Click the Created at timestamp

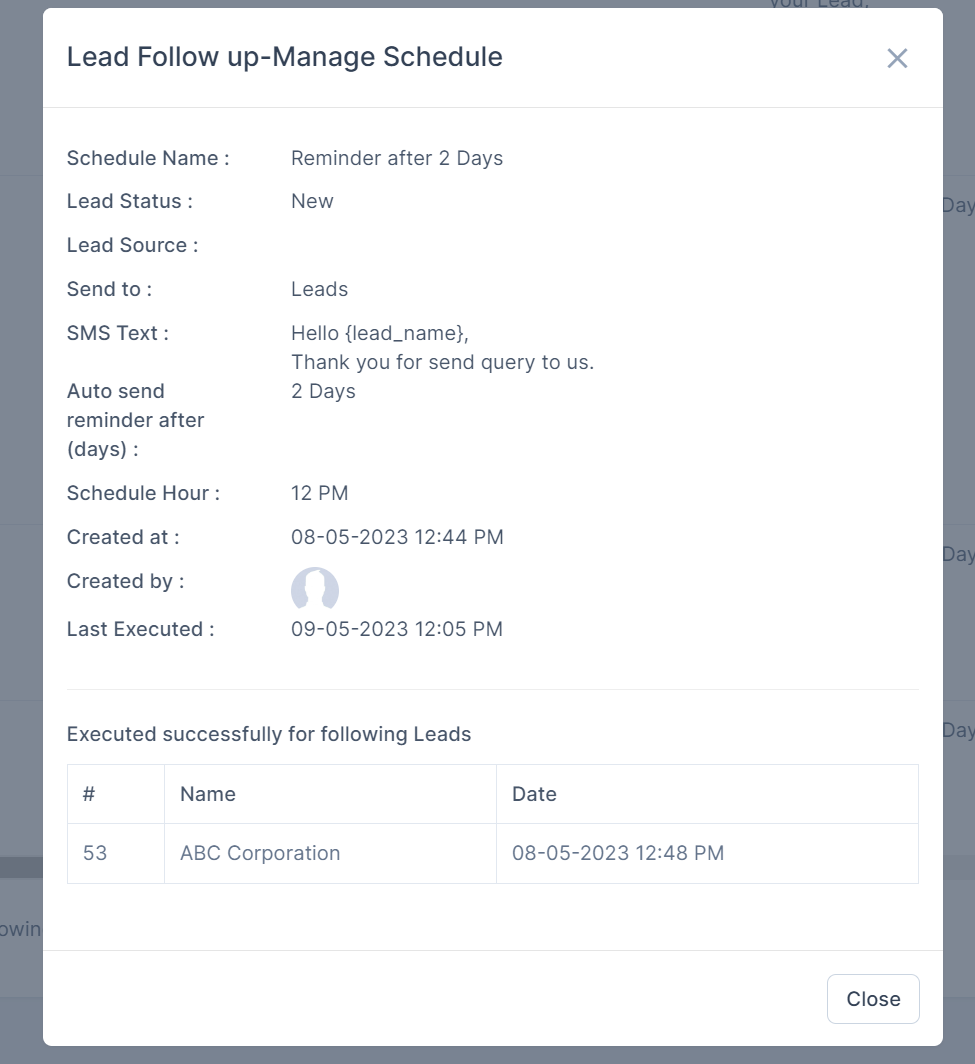tap(397, 537)
